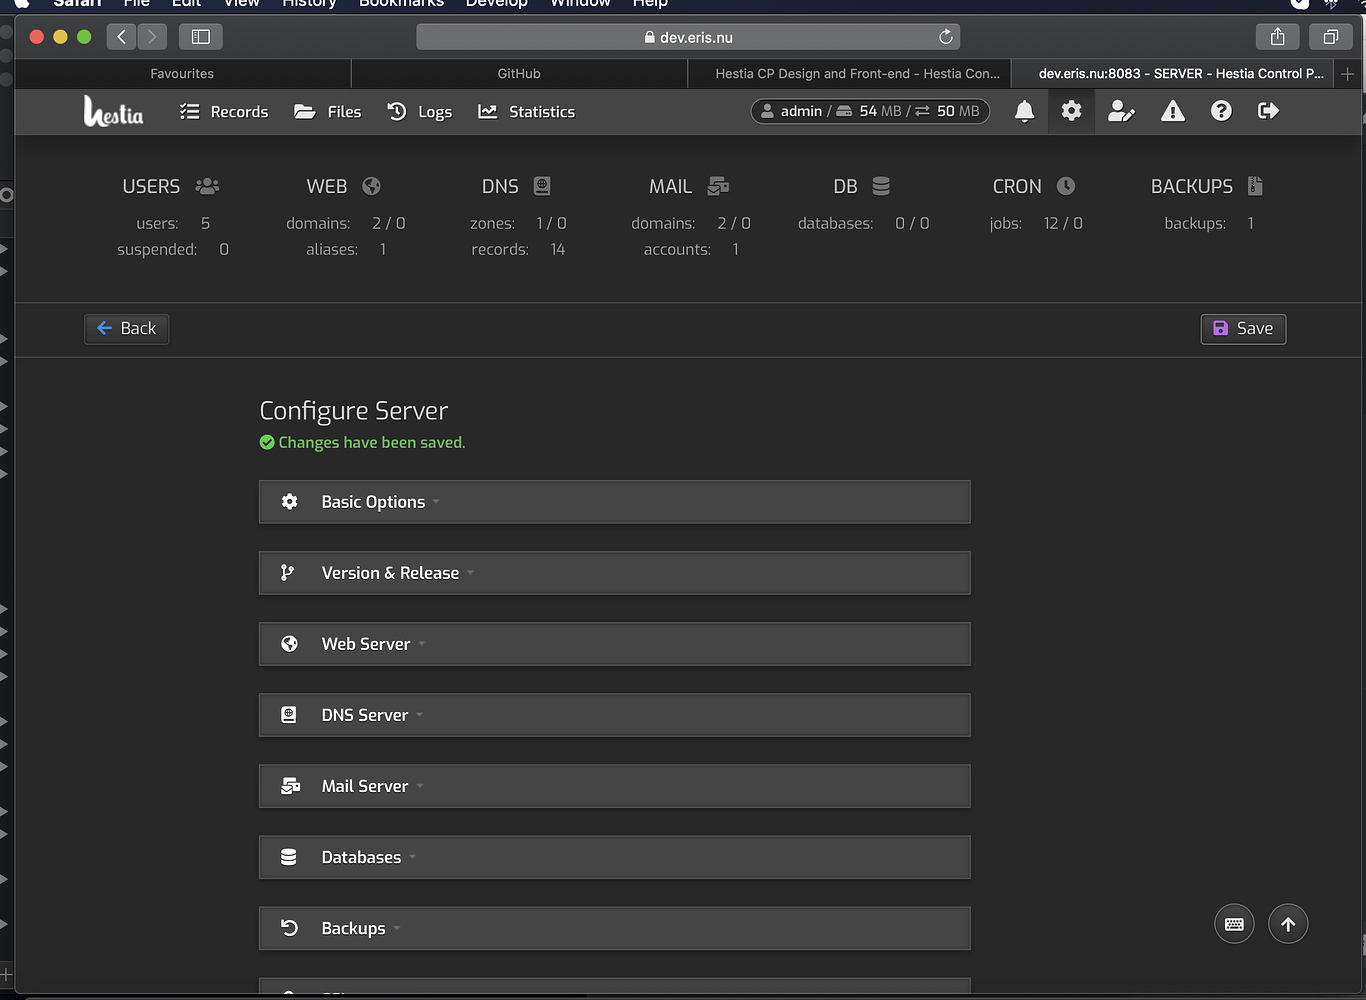Switch to the GitHub tab
The height and width of the screenshot is (1000, 1366).
pyautogui.click(x=518, y=73)
